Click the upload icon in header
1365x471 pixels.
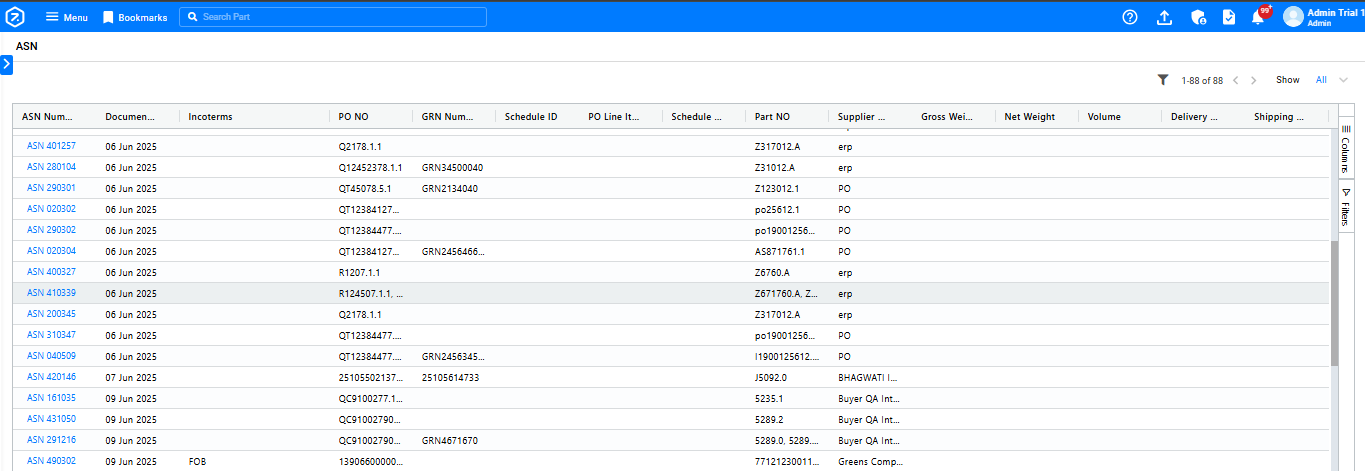pyautogui.click(x=1164, y=17)
